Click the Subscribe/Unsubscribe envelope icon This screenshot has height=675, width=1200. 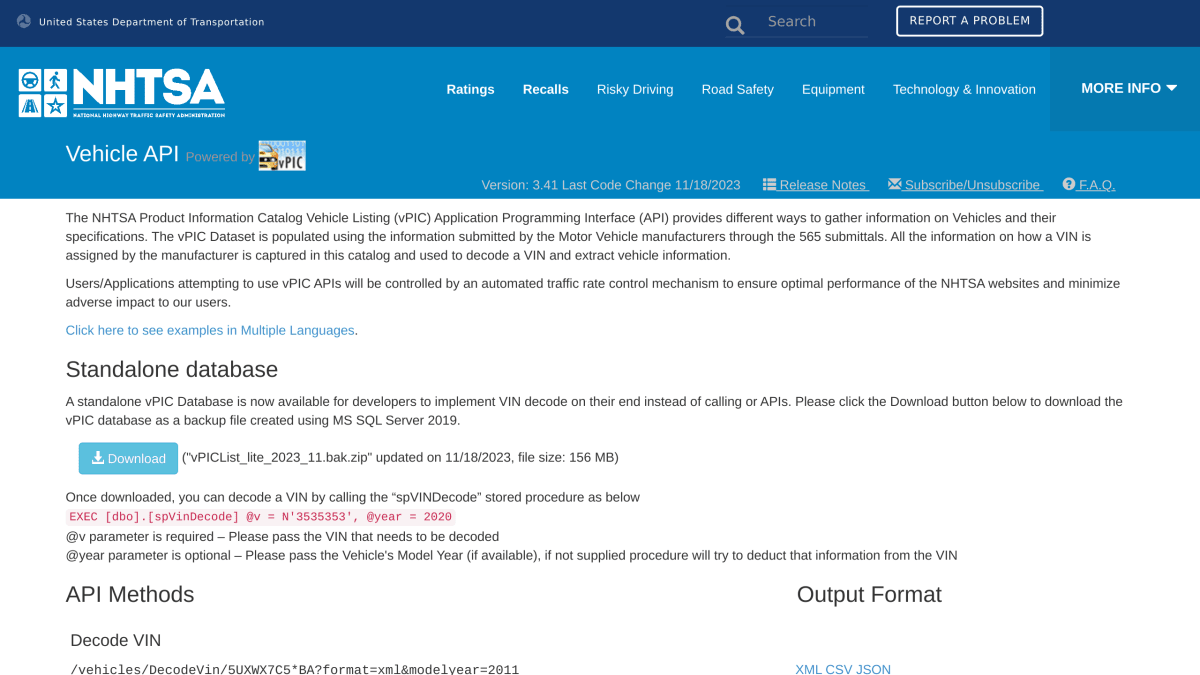[x=895, y=184]
